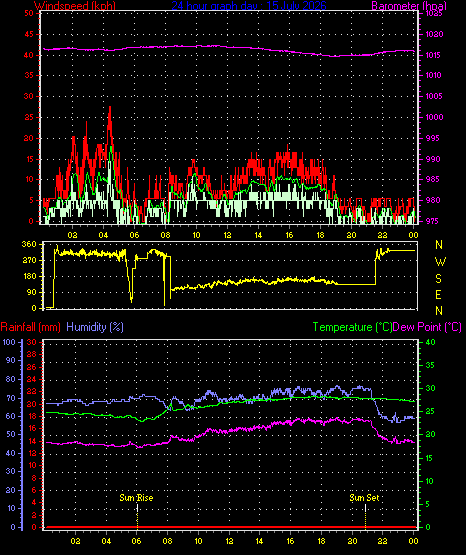
Task: Click the "45" windspeed axis value
Action: (29, 34)
